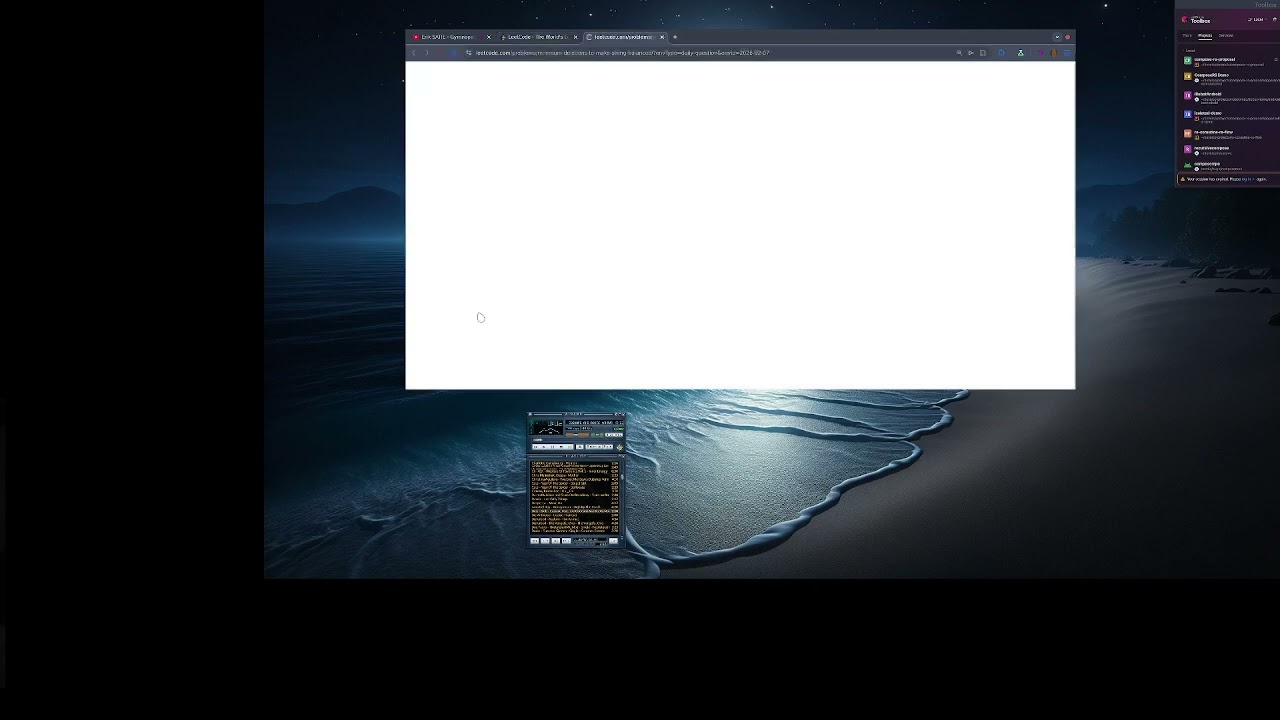Click the playlist add button in Winamp

pyautogui.click(x=535, y=541)
